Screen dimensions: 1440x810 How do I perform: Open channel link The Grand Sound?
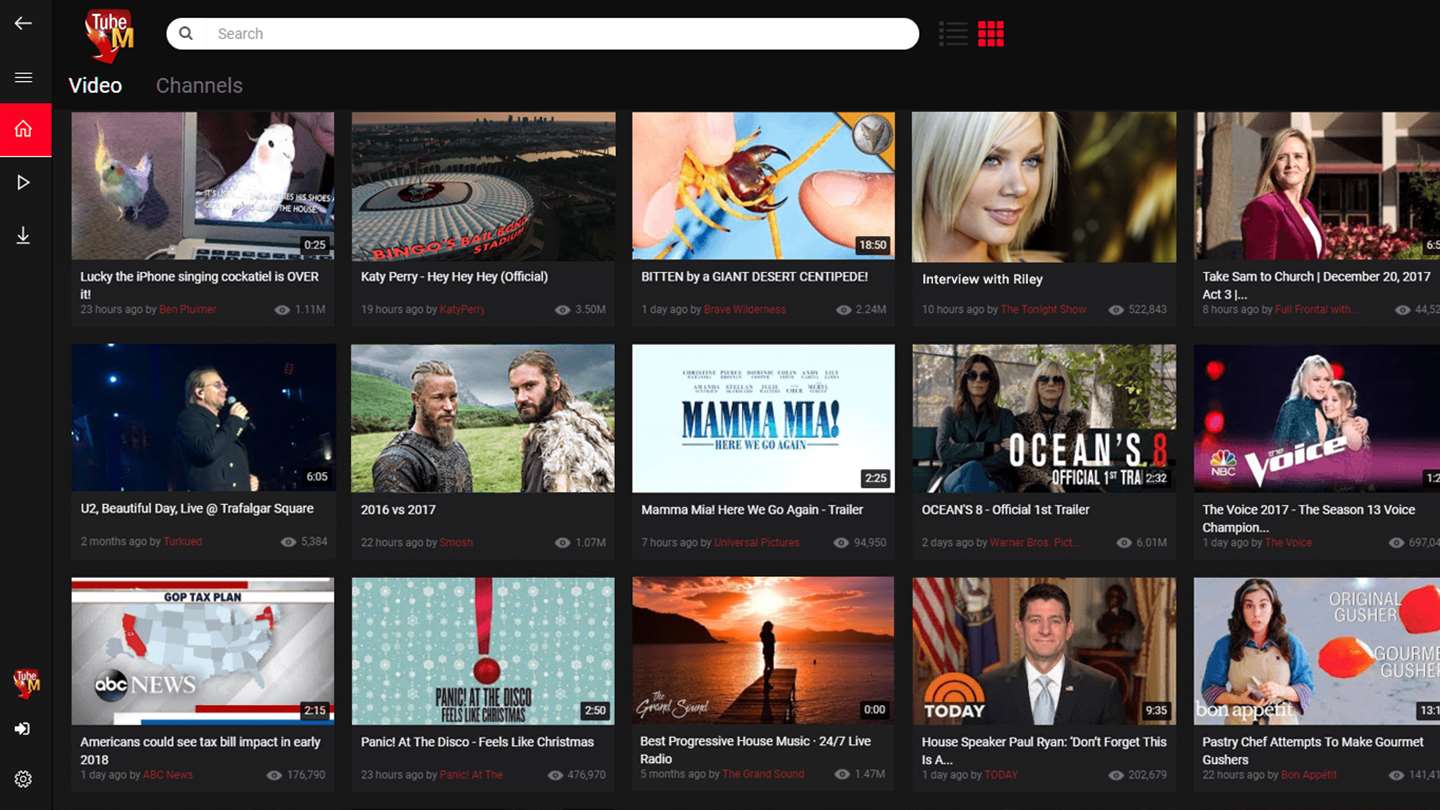(763, 775)
